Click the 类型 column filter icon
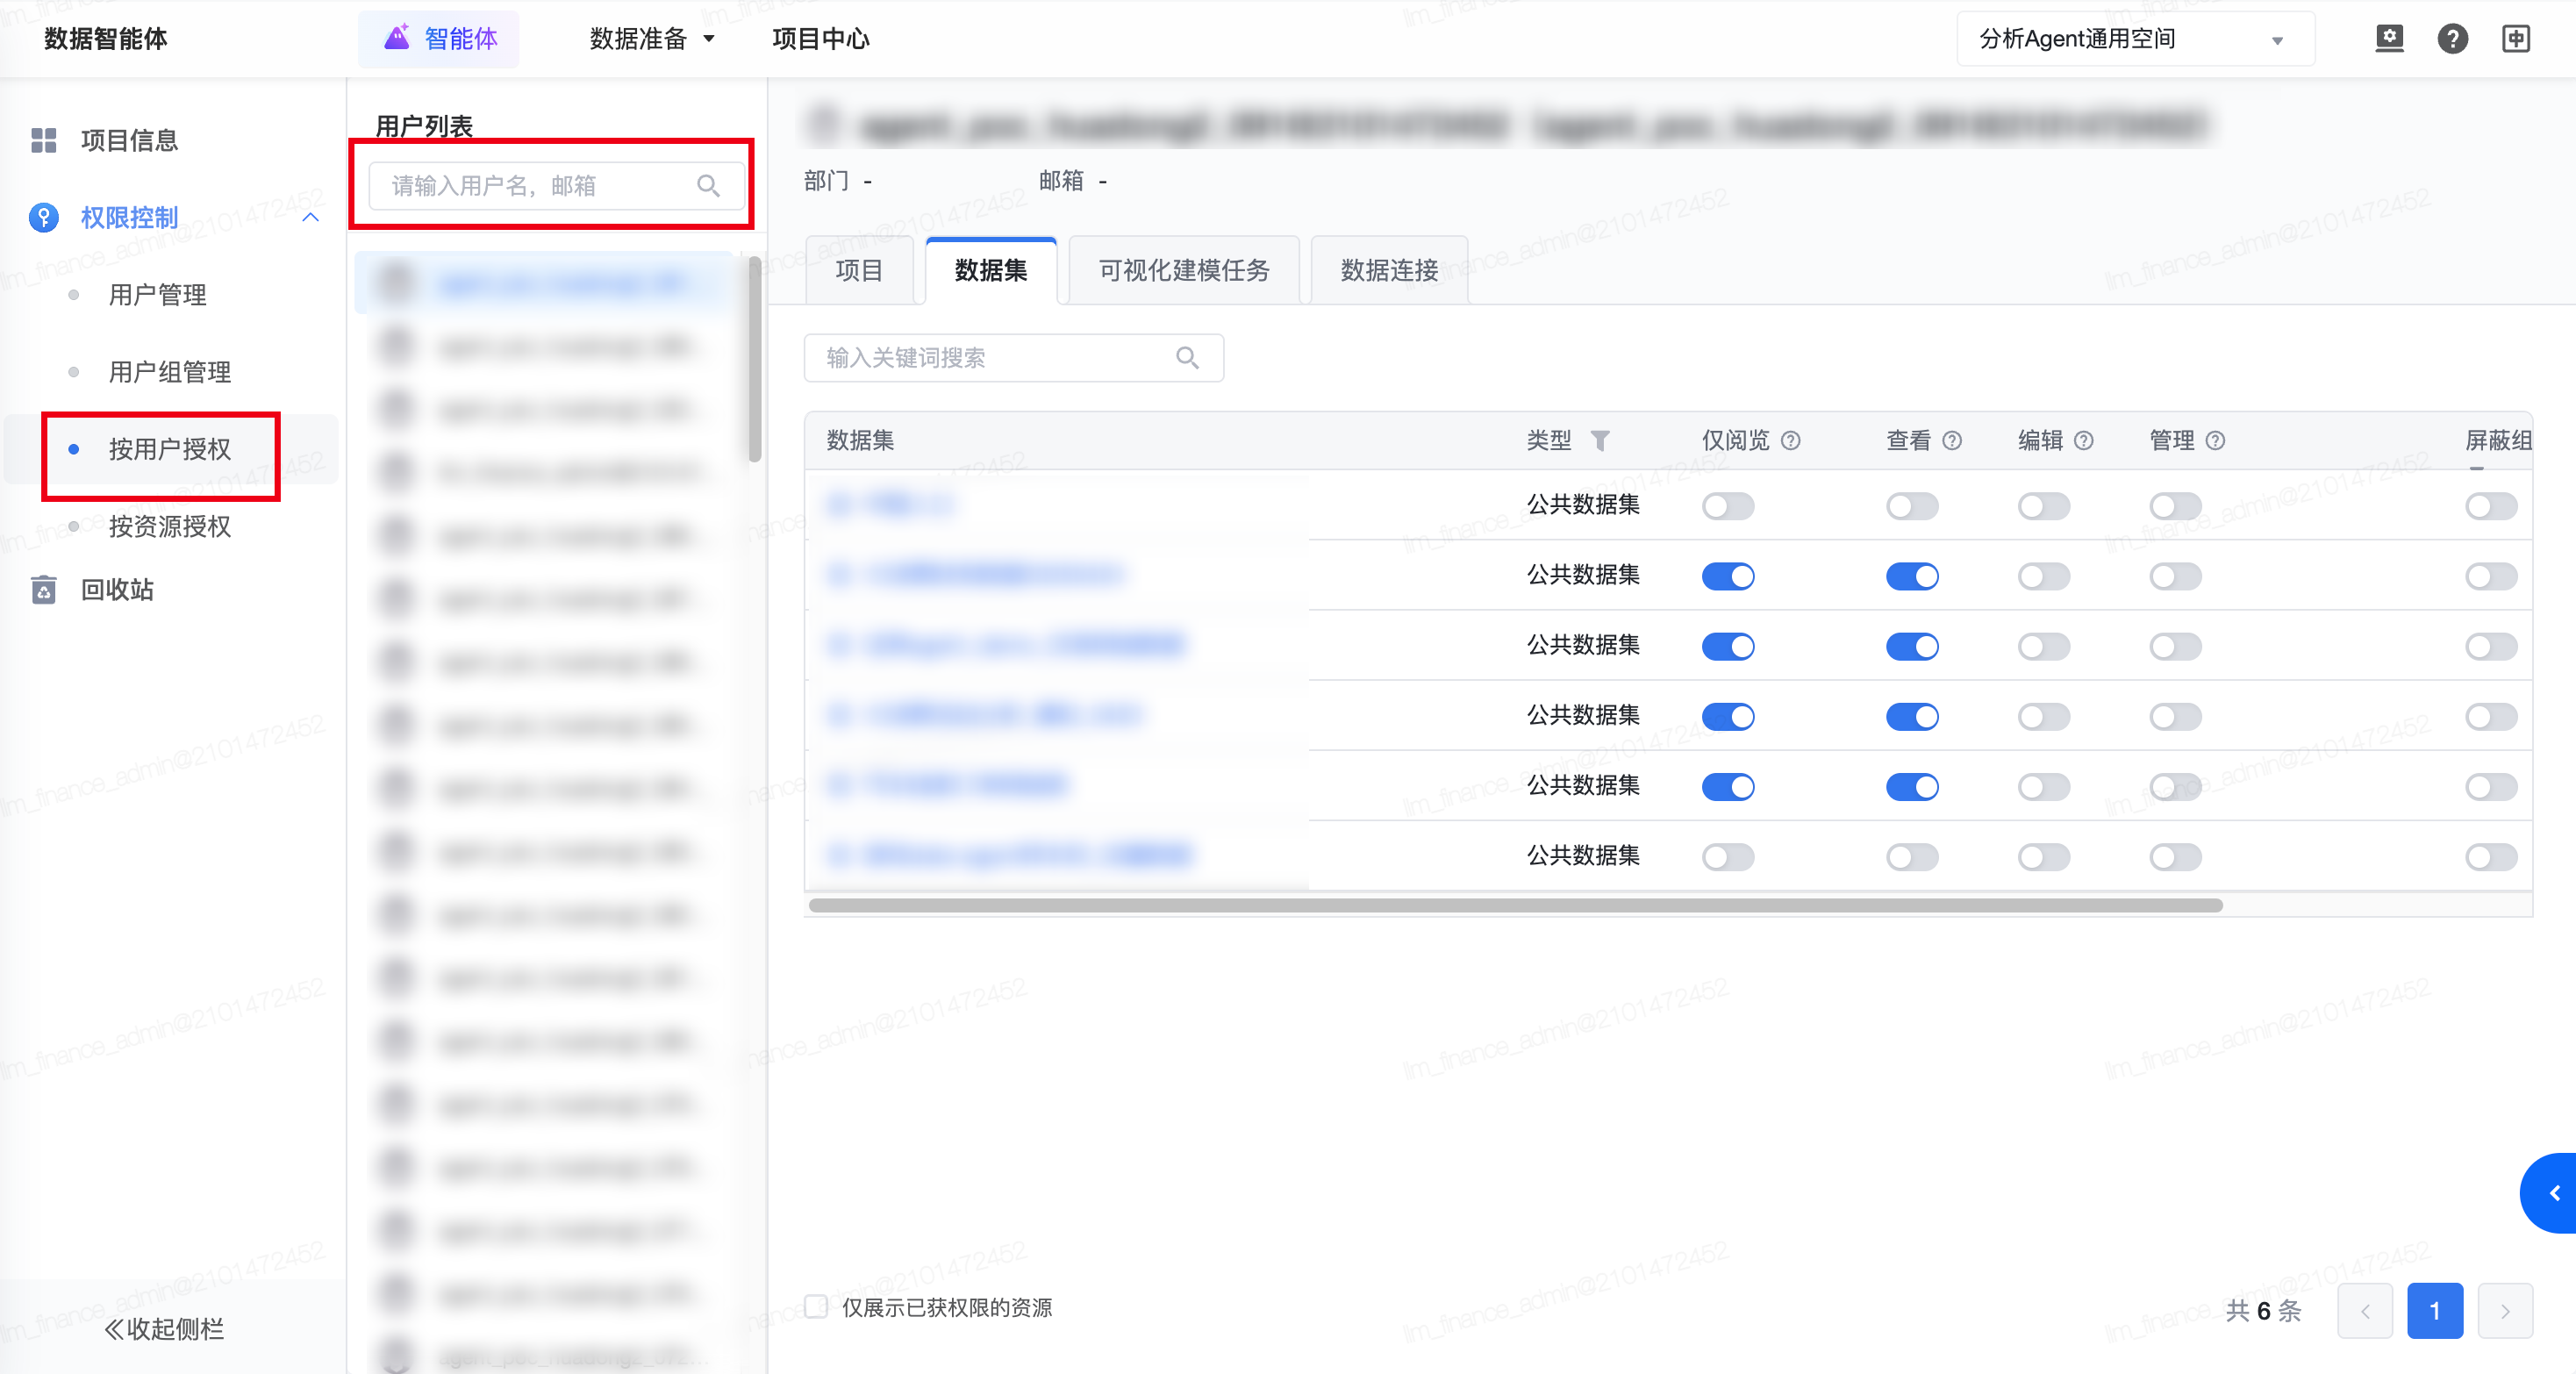Screen dimensions: 2576x1374 pyautogui.click(x=1600, y=441)
